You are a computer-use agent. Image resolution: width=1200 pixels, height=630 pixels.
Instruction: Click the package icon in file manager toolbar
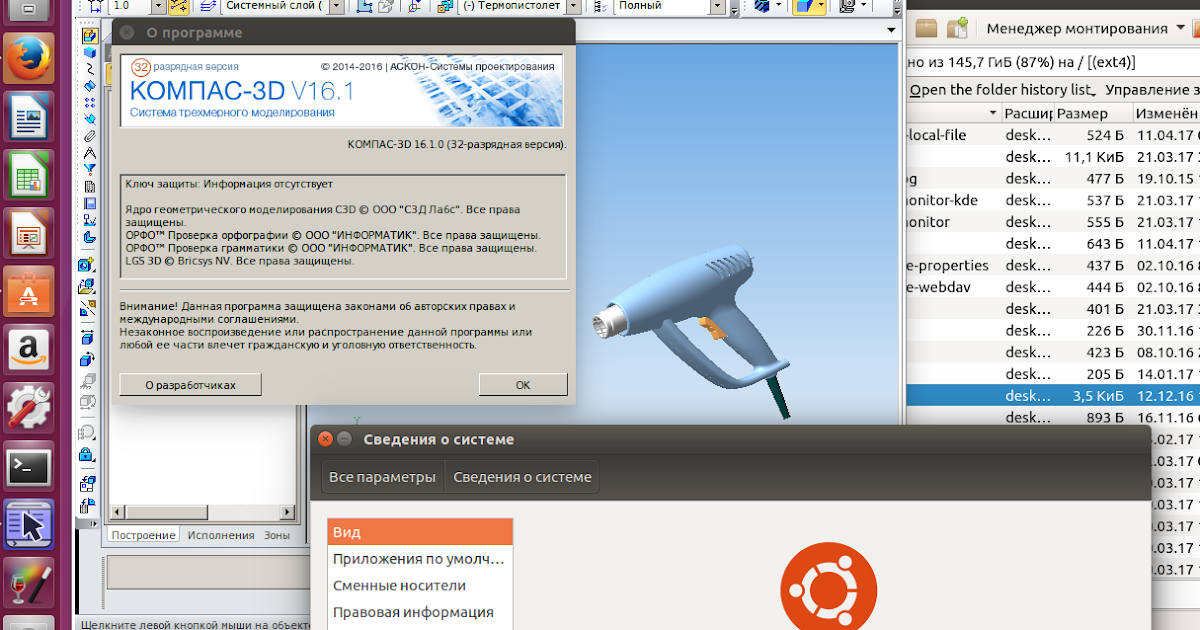coord(927,27)
